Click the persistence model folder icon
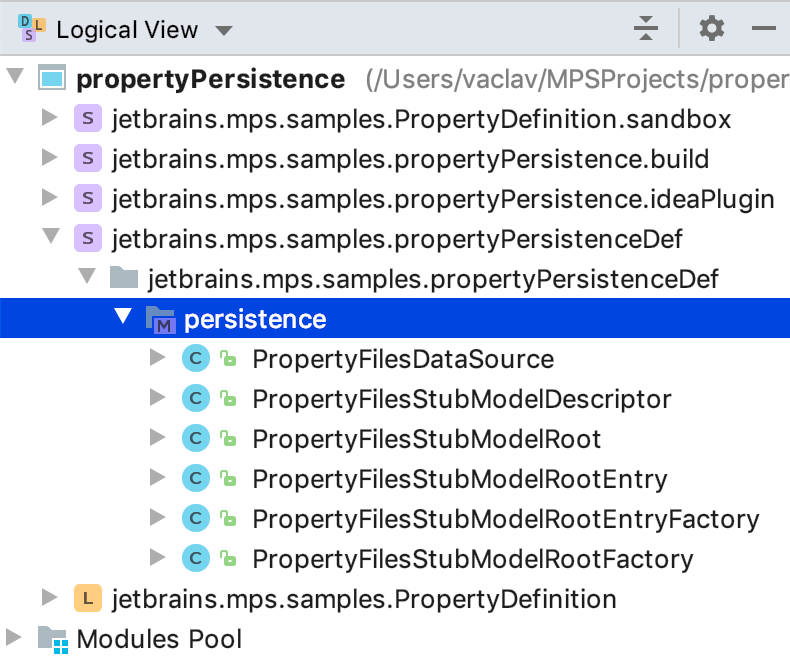The width and height of the screenshot is (790, 672). click(160, 319)
